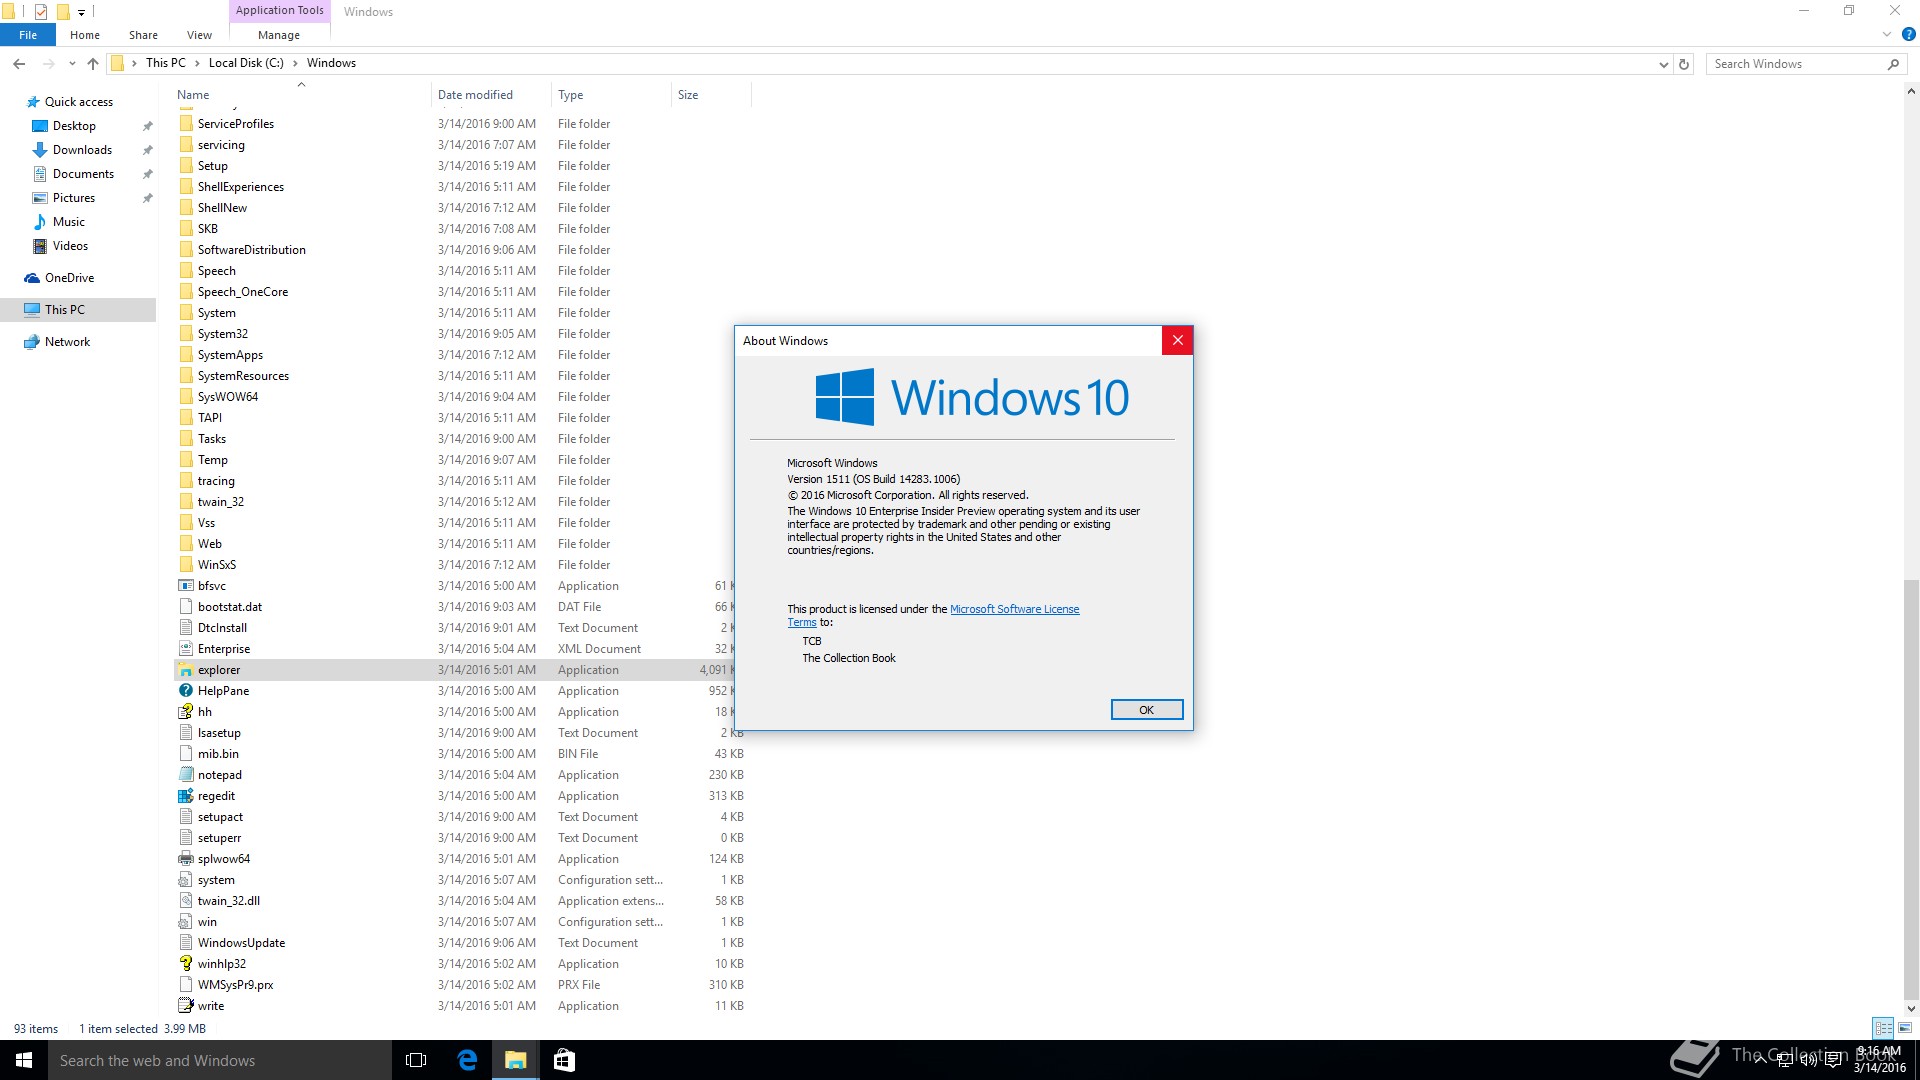Select the WMSysPr9.prx file

[235, 985]
